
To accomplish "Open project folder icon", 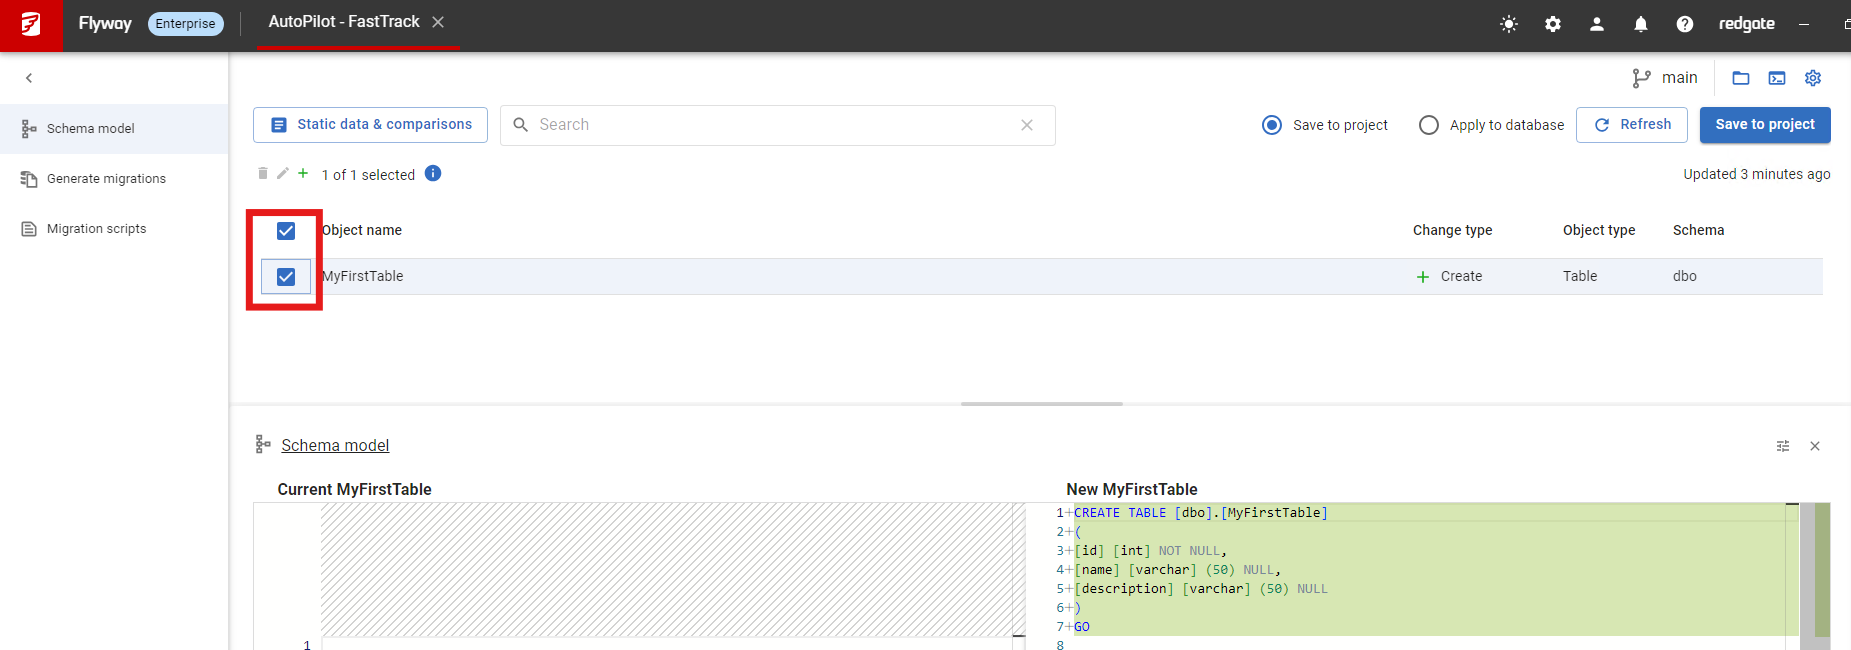I will 1741,78.
